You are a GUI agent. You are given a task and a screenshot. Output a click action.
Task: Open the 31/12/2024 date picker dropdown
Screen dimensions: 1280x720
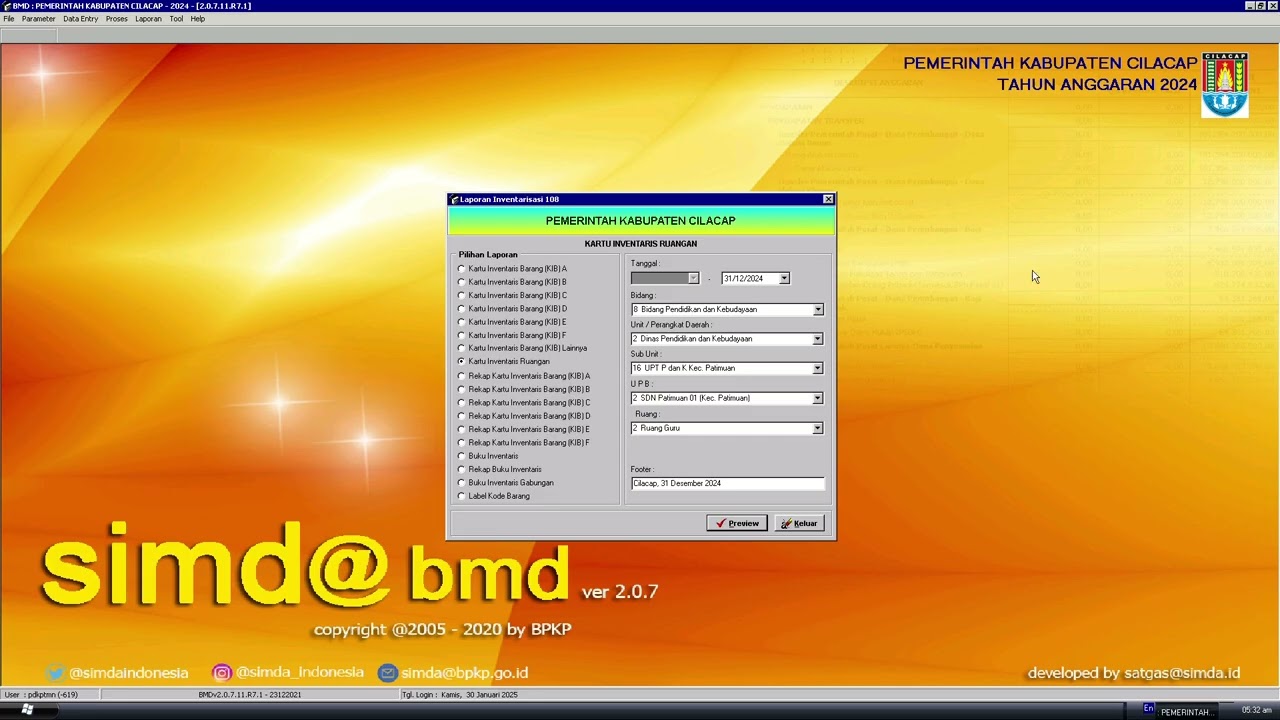click(x=784, y=279)
